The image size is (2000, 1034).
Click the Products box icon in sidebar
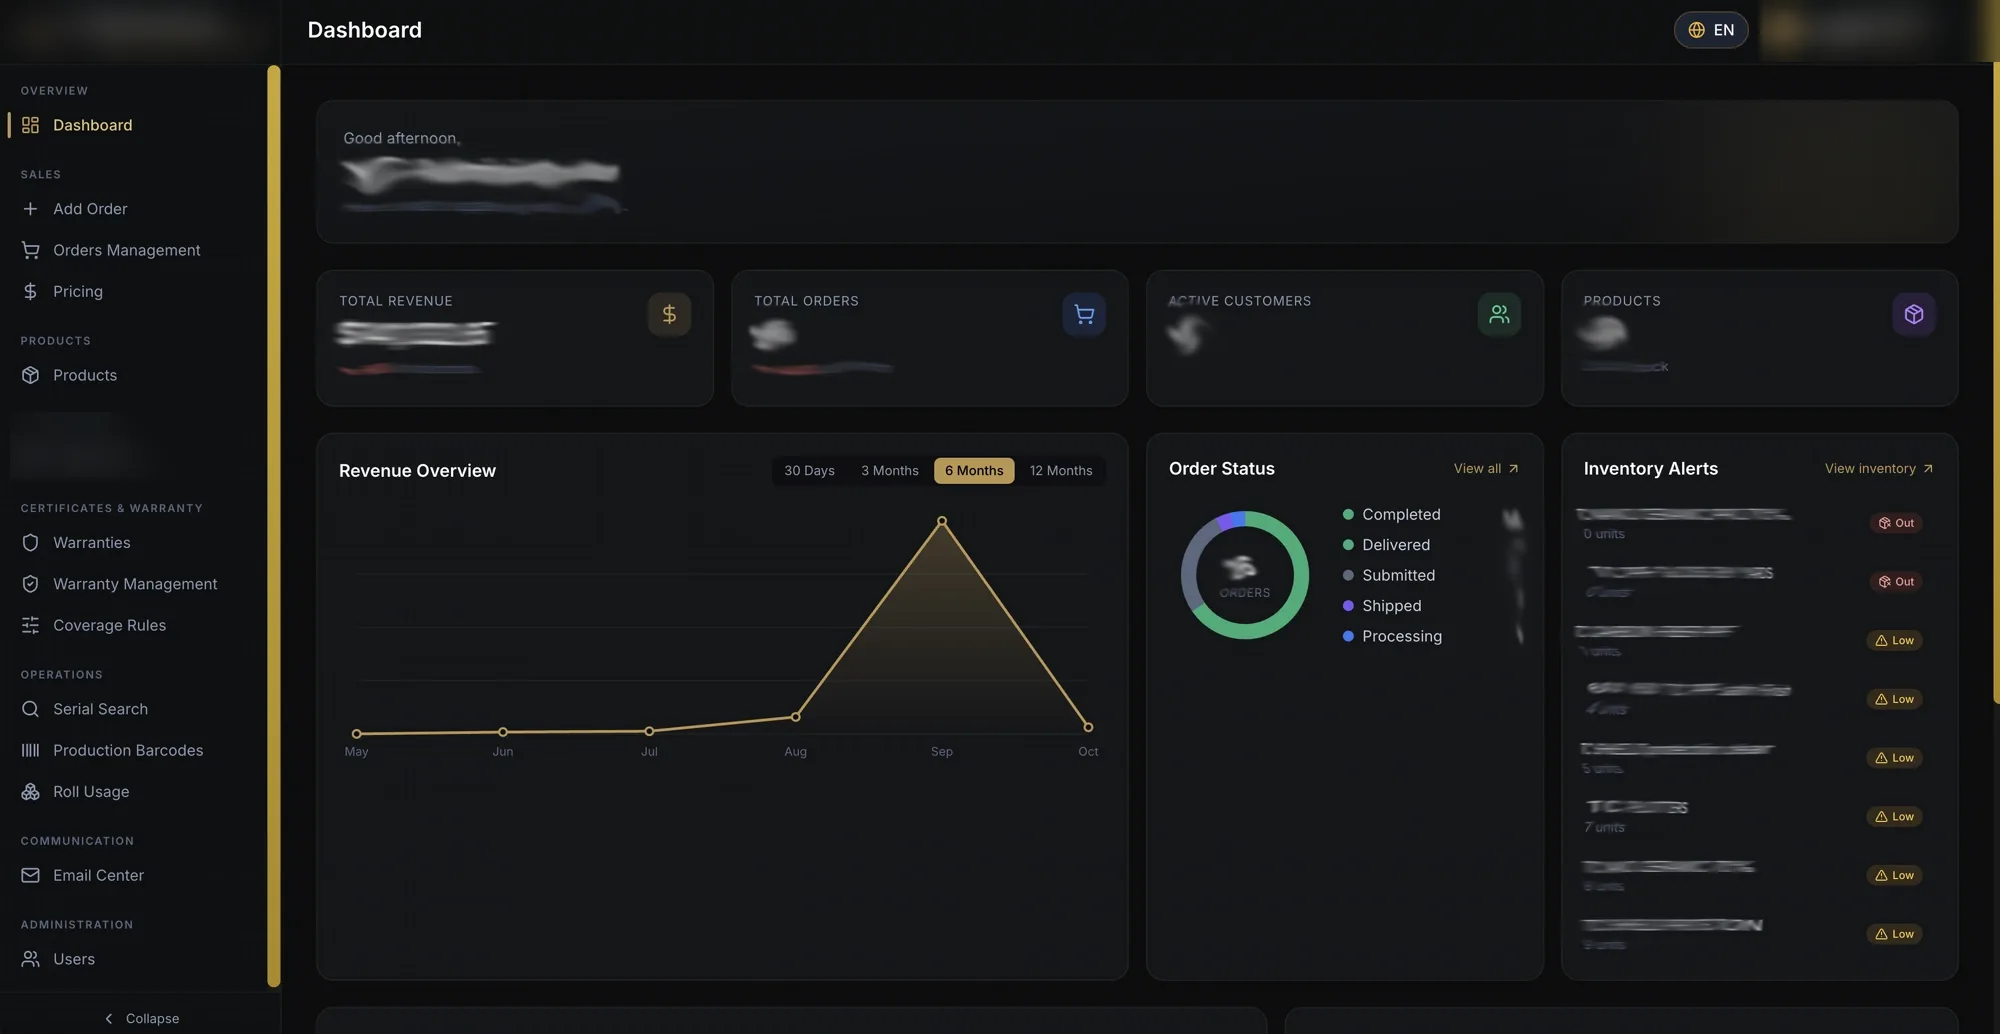(x=30, y=375)
